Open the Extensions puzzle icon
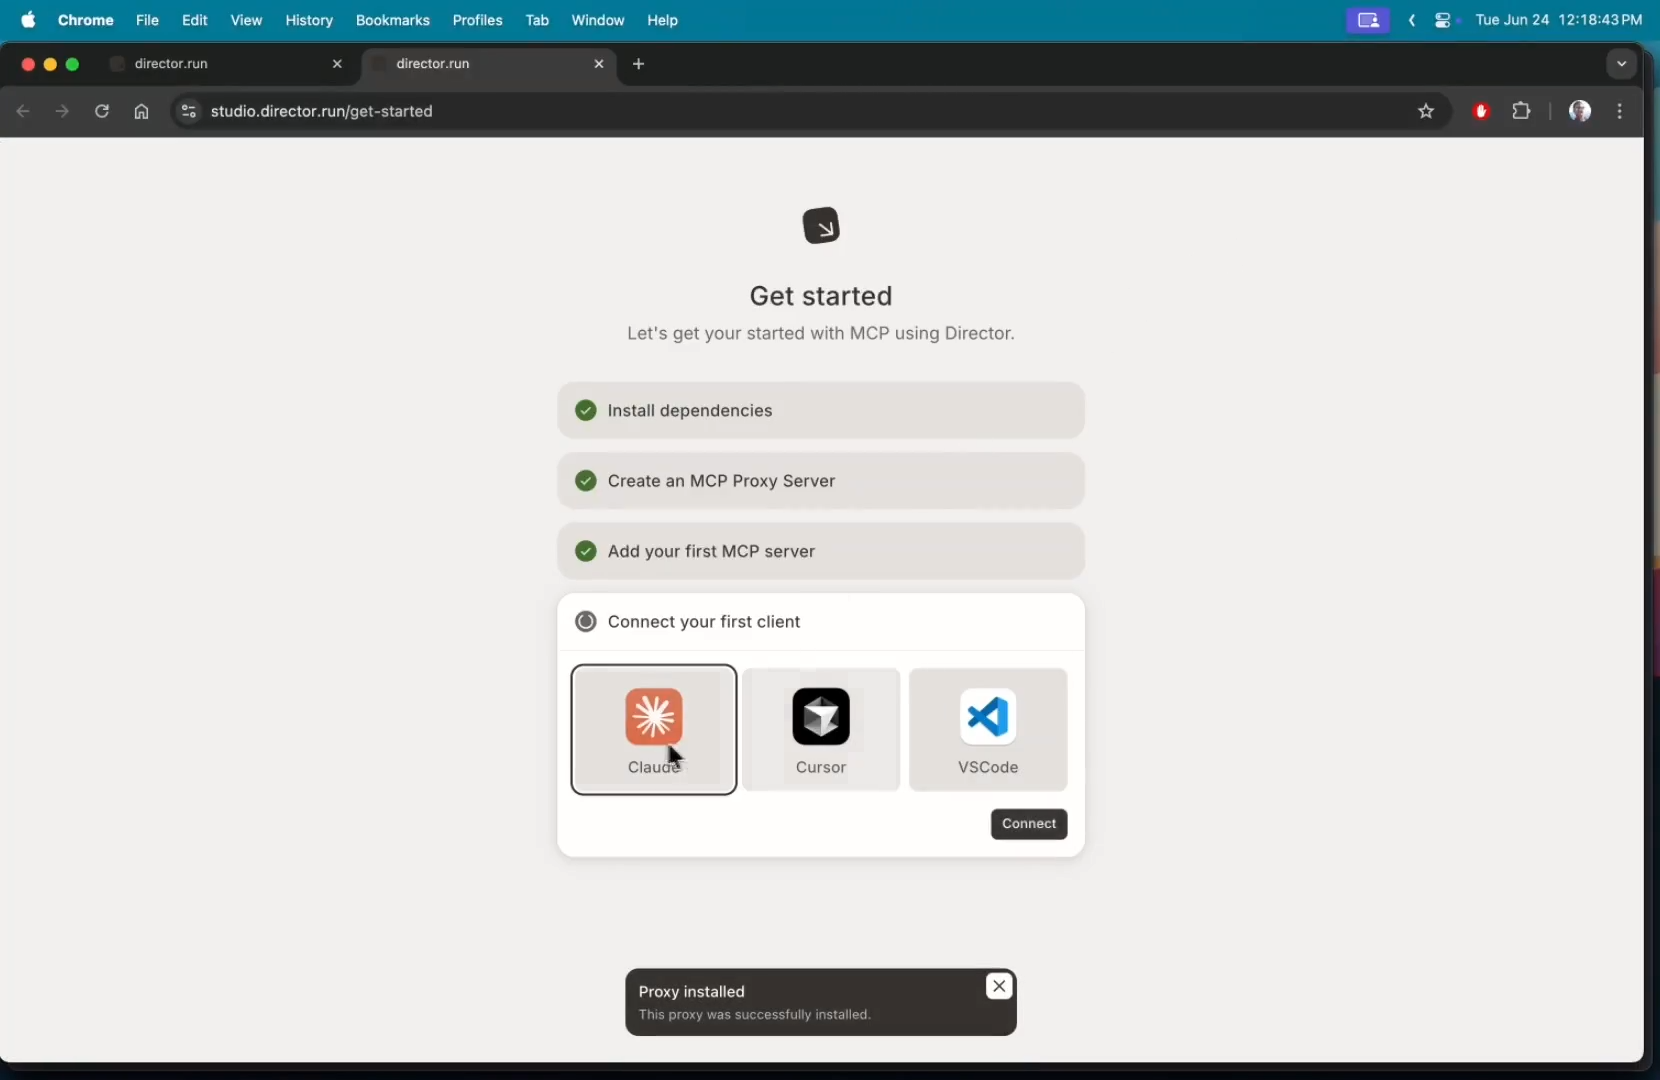1660x1080 pixels. (1522, 111)
